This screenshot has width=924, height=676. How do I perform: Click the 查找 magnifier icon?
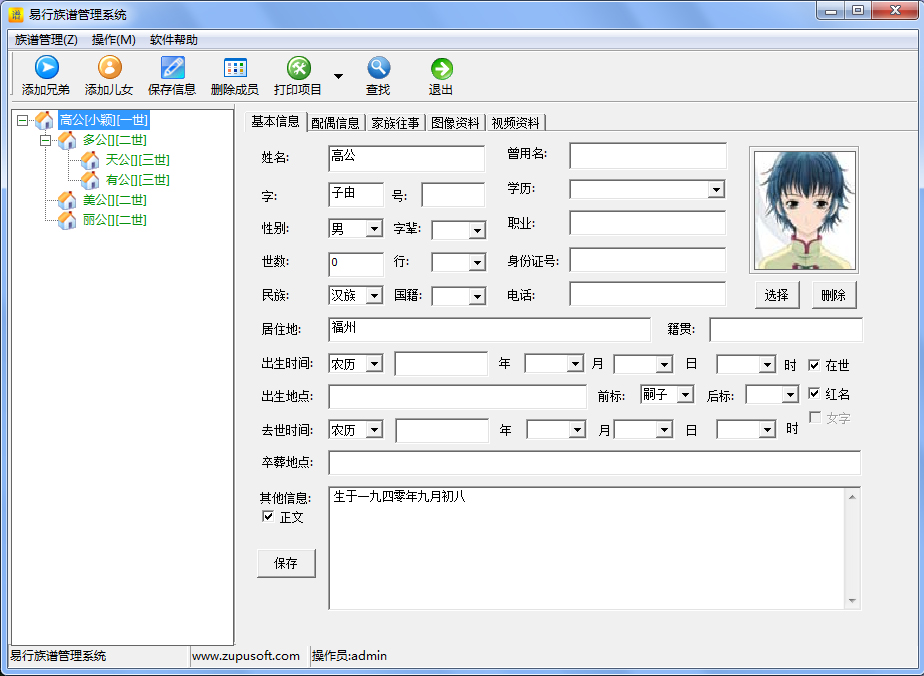click(x=378, y=68)
